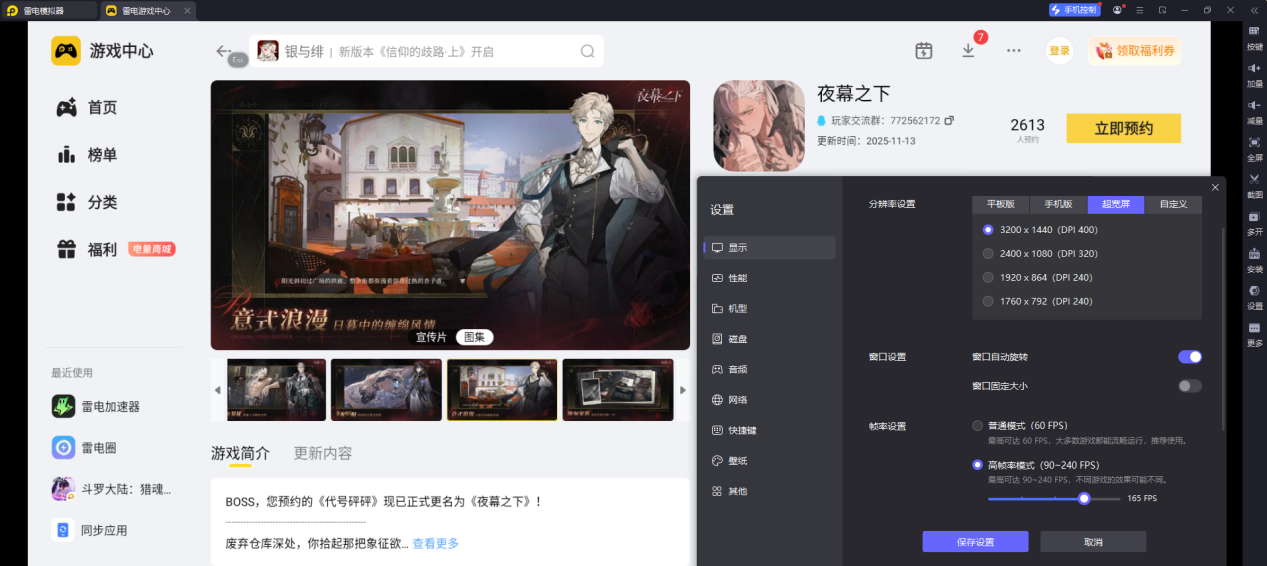
Task: Open the 榜单 rankings icon
Action: point(67,154)
